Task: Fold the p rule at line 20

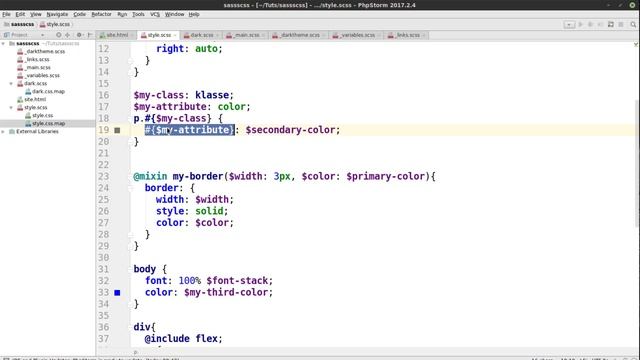Action: pos(131,142)
